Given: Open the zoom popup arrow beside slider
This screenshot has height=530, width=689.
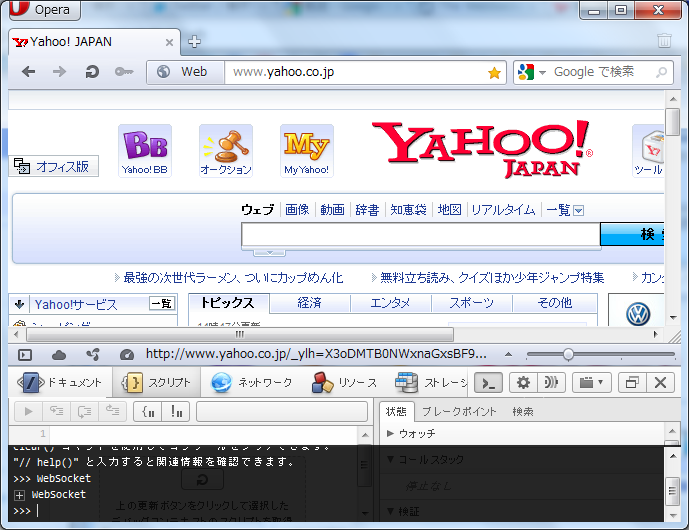Looking at the screenshot, I should point(508,354).
